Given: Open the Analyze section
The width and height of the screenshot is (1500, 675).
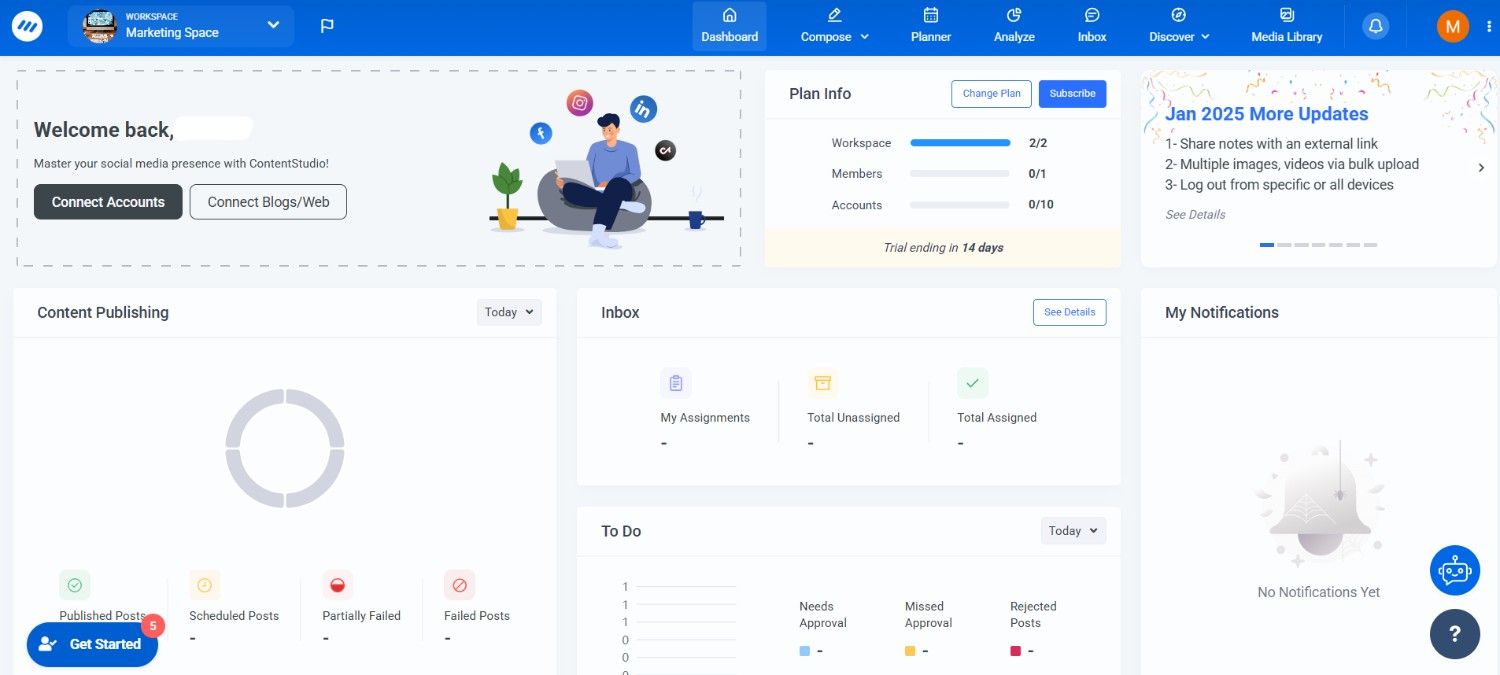Looking at the screenshot, I should tap(1013, 26).
